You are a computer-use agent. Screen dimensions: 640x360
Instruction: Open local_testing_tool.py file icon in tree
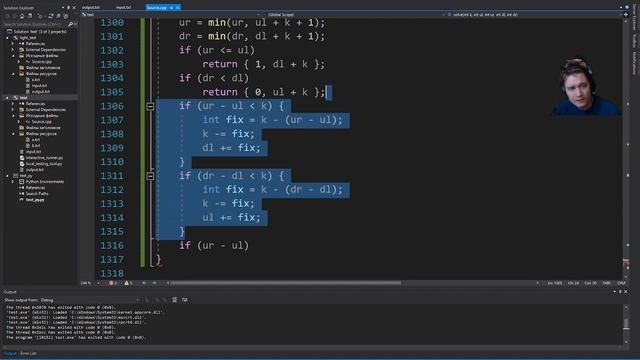point(22,164)
